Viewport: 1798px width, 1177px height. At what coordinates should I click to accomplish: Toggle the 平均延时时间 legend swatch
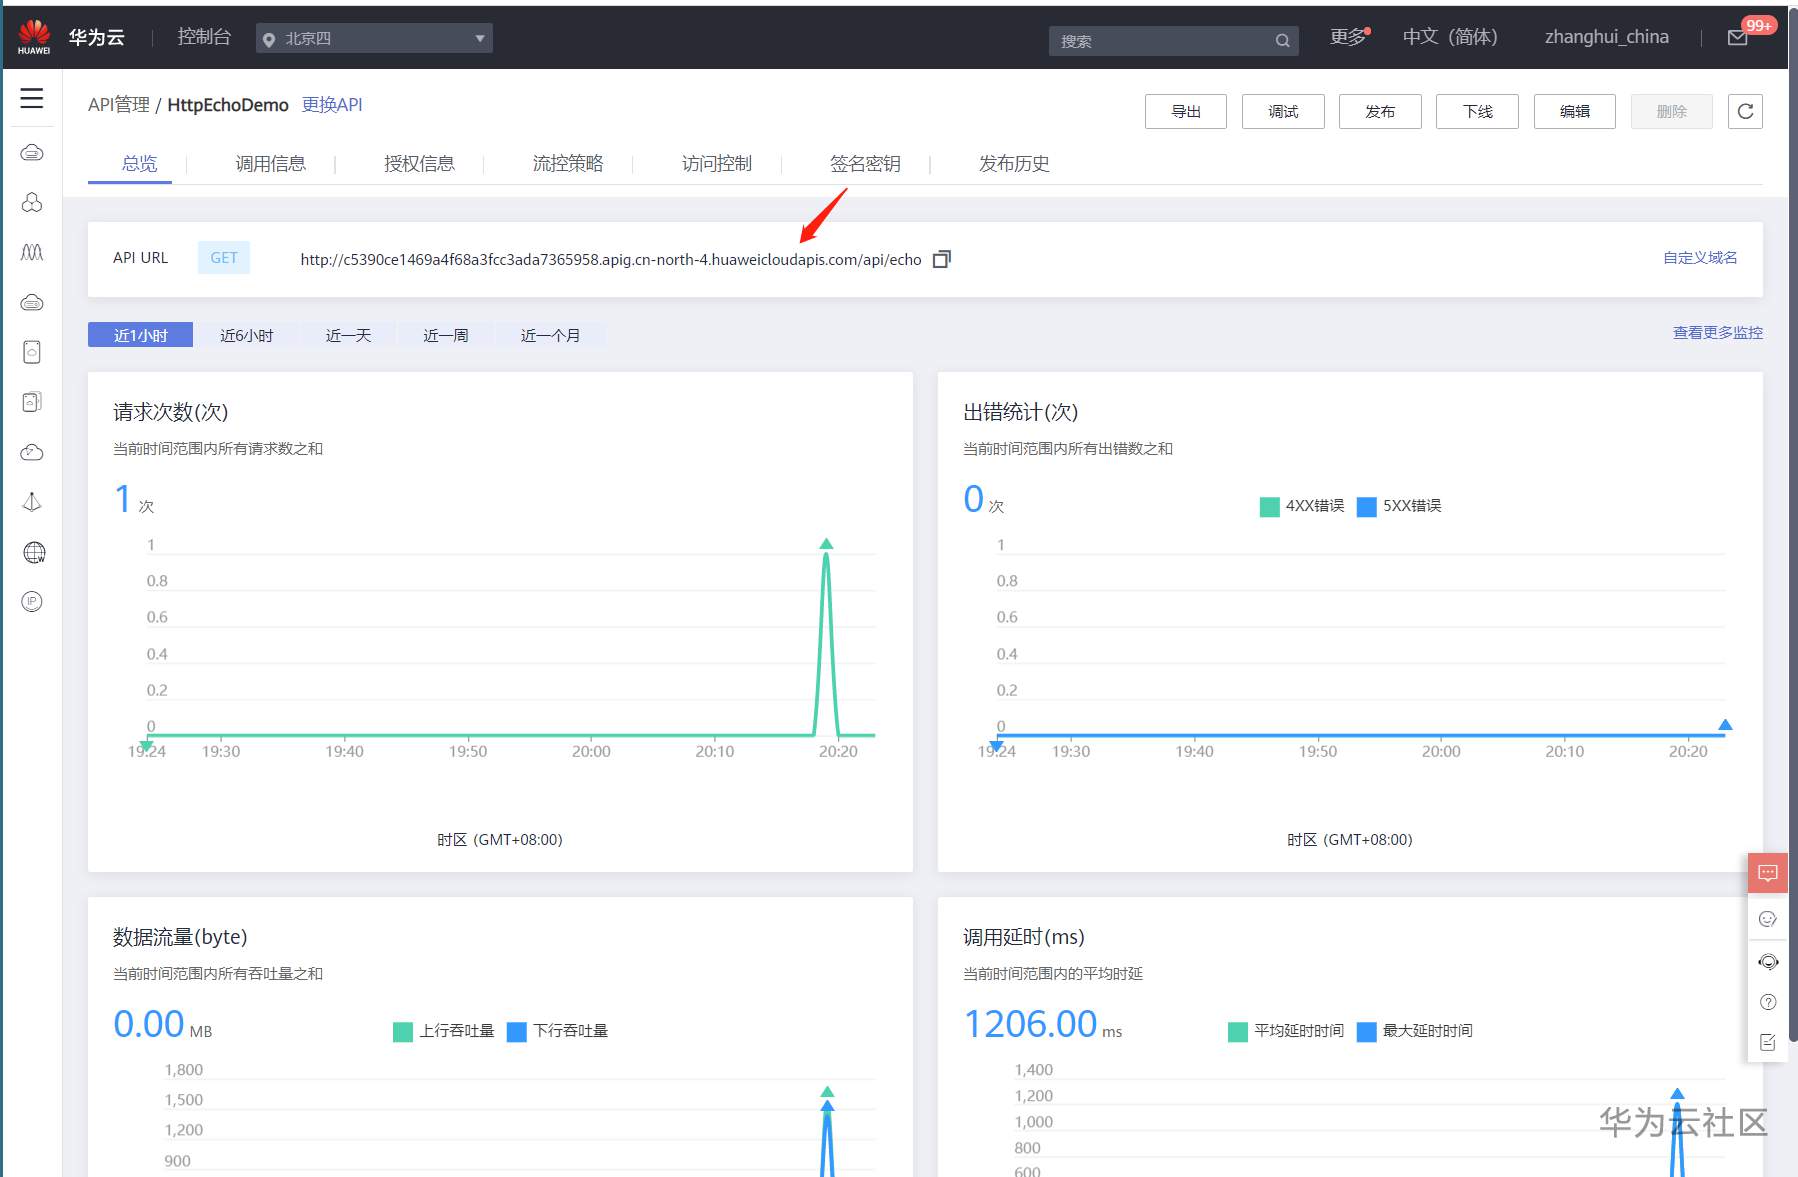[1238, 1032]
